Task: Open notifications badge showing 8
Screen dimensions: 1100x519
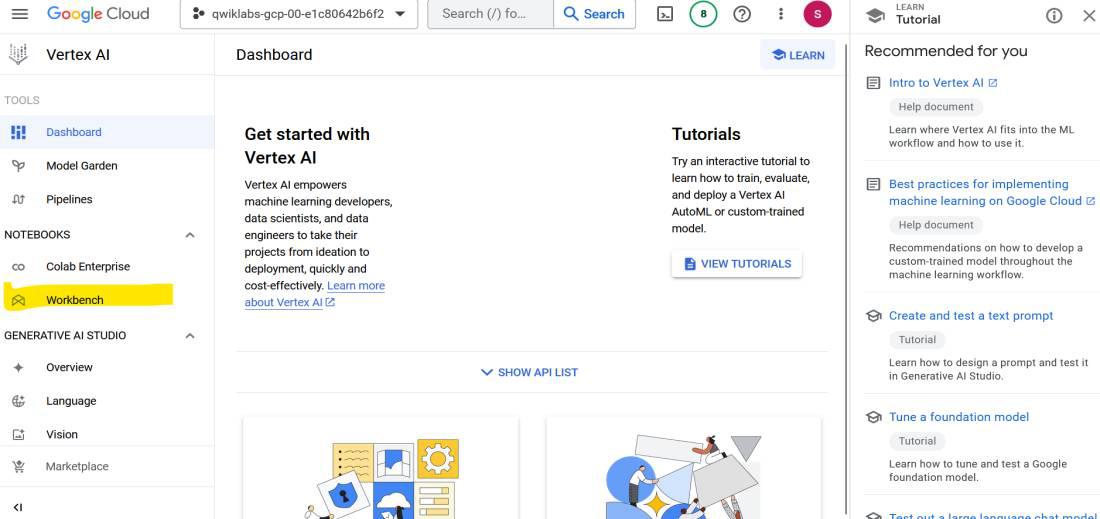Action: pyautogui.click(x=703, y=14)
